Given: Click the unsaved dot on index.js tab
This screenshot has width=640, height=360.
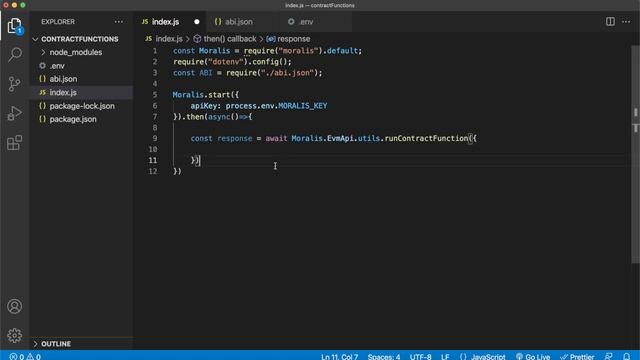Looking at the screenshot, I should click(197, 22).
